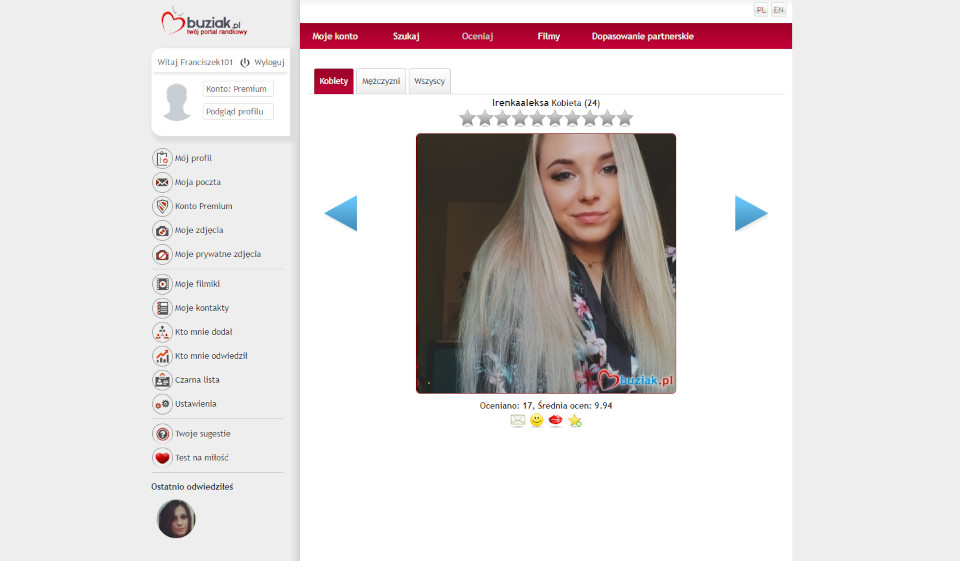
Task: Click the envelope message icon below photo
Action: pyautogui.click(x=517, y=421)
